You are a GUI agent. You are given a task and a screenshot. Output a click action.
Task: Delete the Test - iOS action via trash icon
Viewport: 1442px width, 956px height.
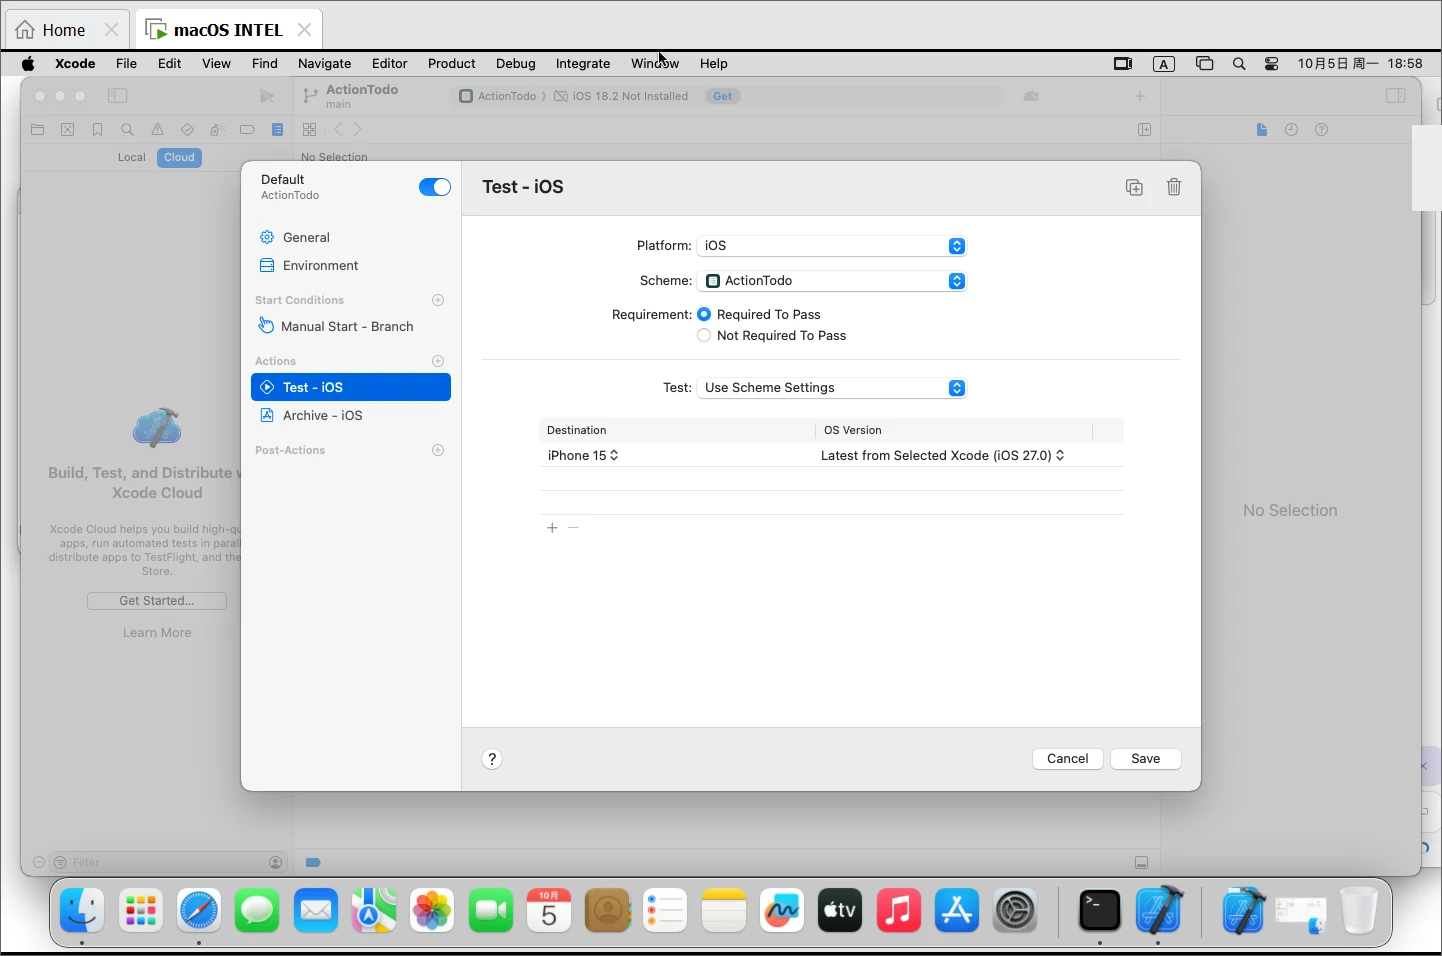1174,187
